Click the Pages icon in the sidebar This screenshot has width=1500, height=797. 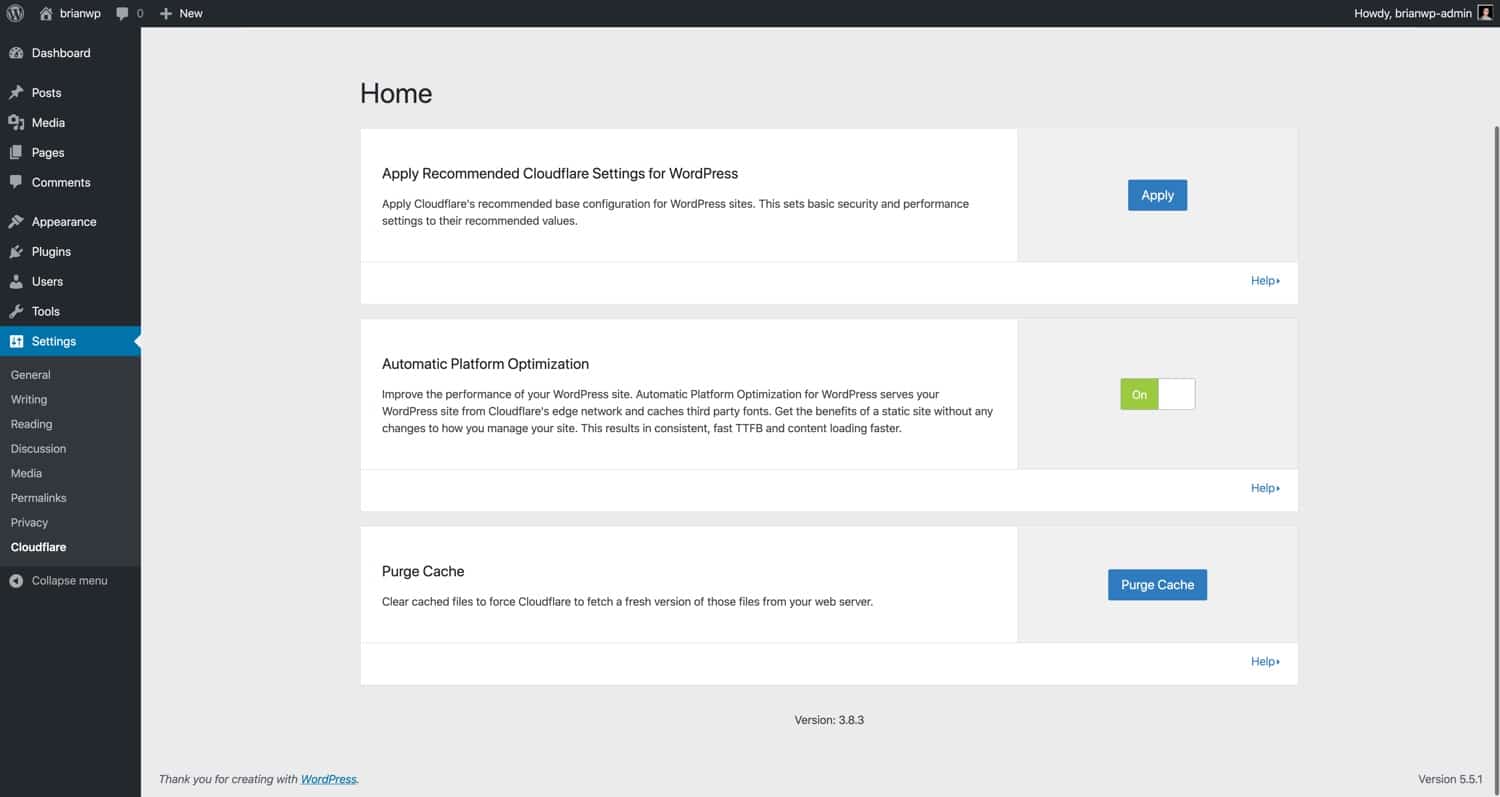(17, 152)
